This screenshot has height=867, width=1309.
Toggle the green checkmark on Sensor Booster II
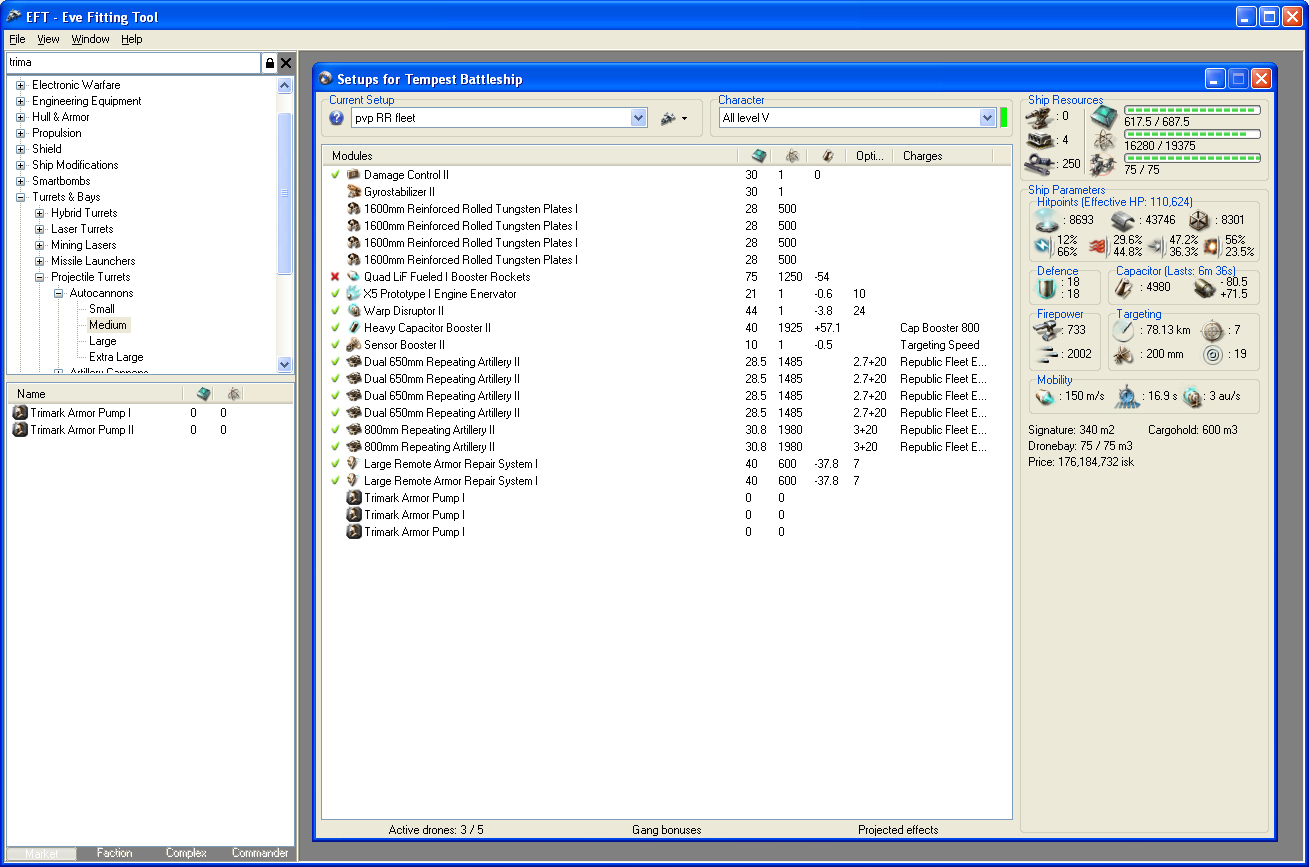click(x=335, y=345)
